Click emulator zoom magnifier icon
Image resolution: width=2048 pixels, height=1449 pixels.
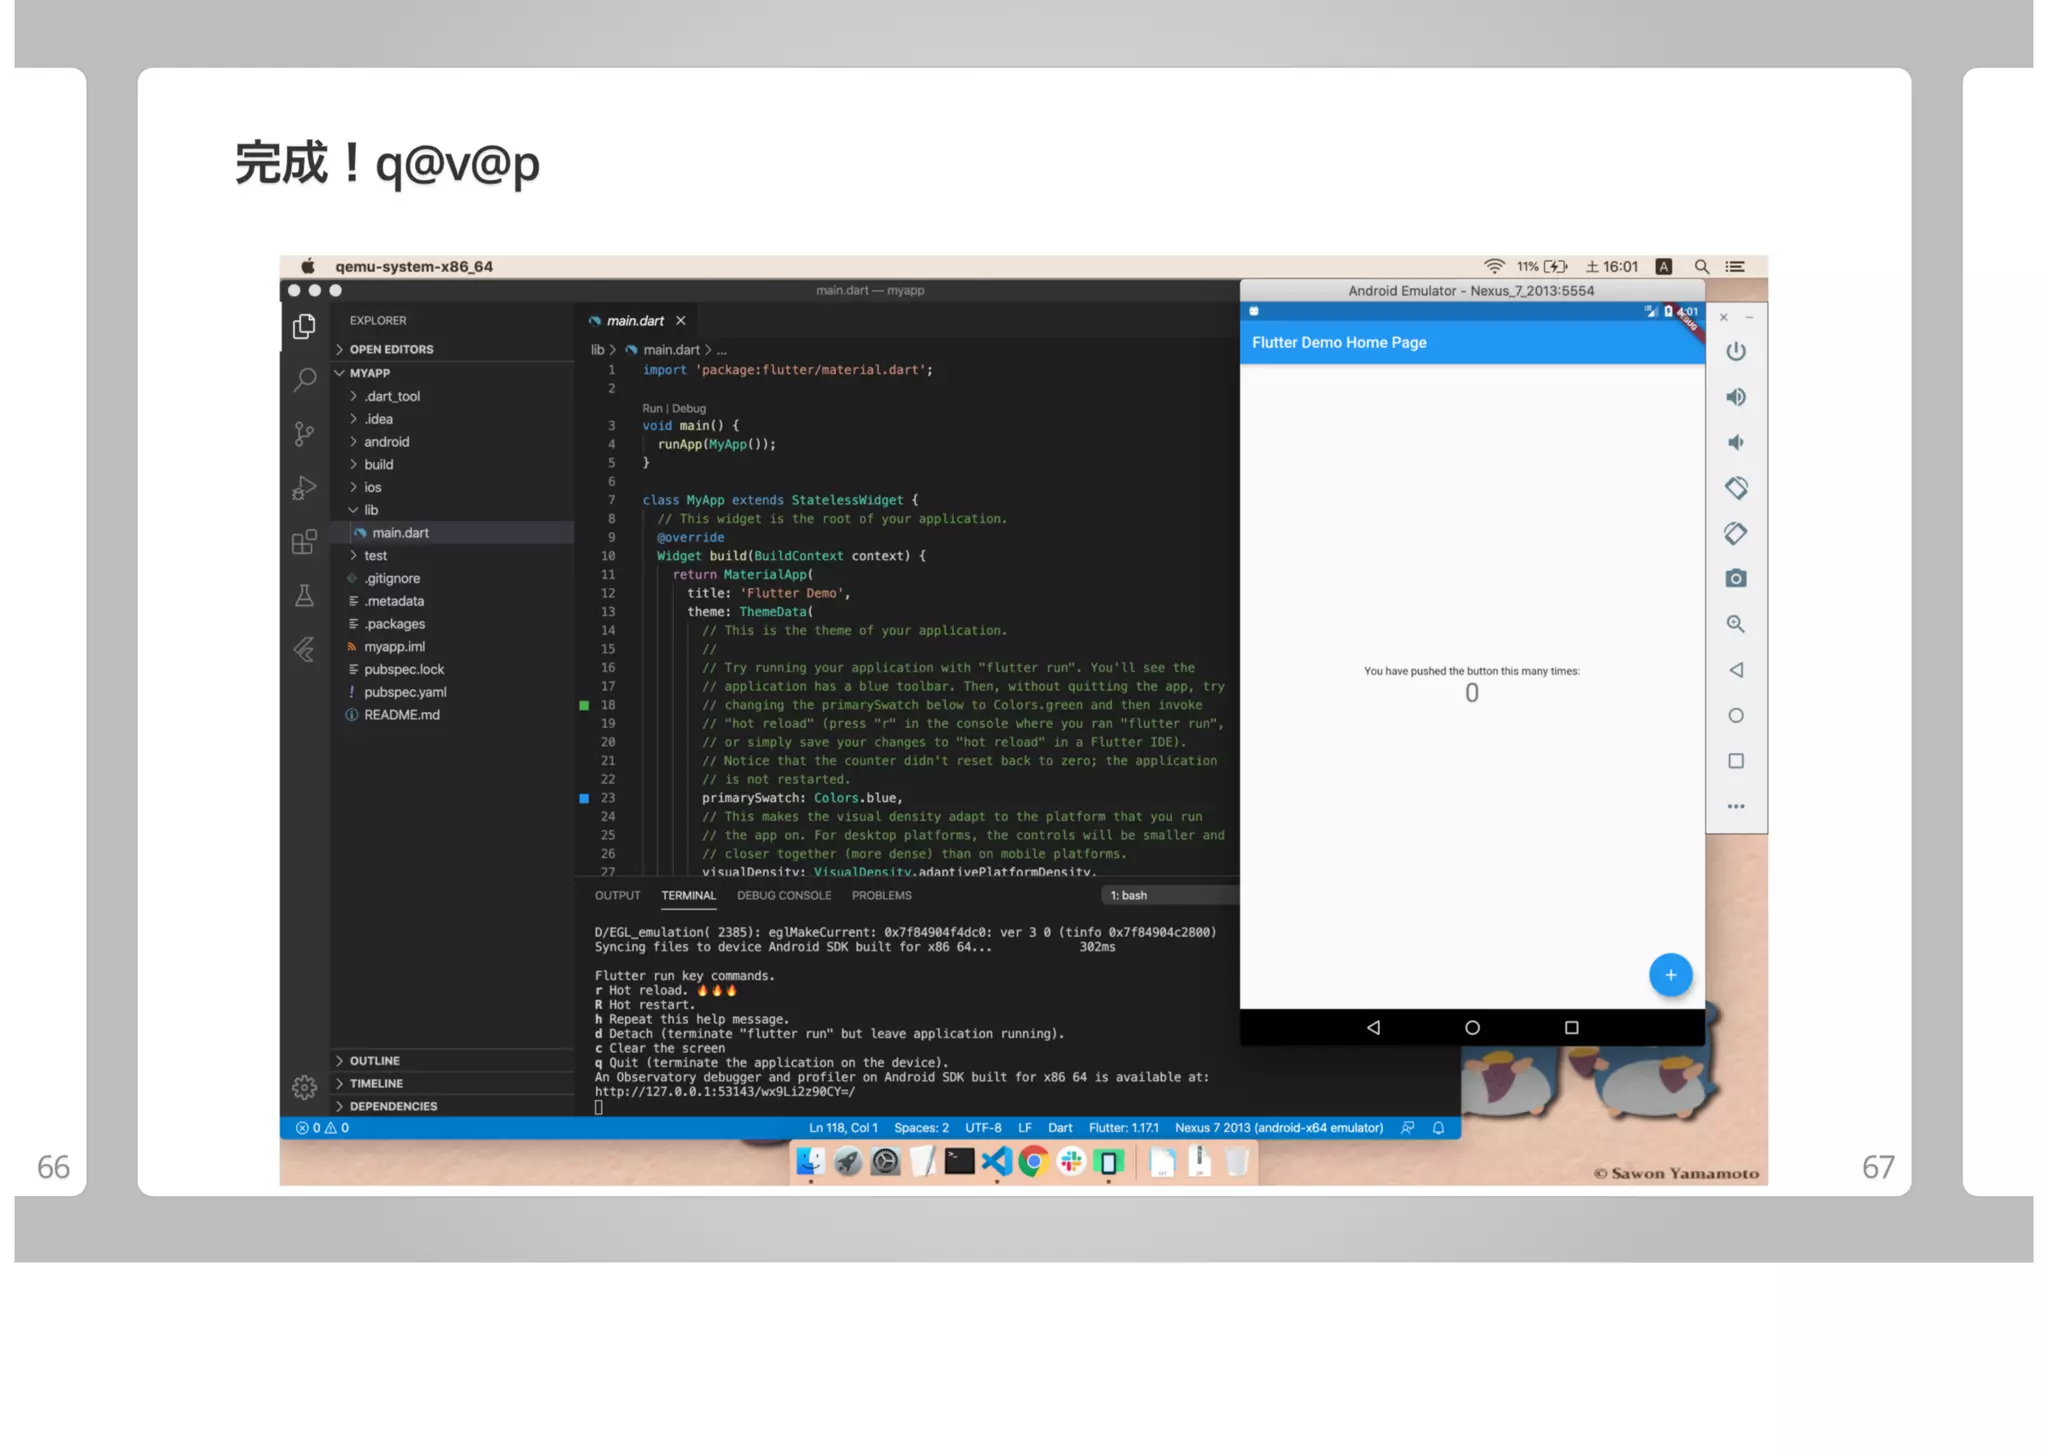pos(1736,624)
